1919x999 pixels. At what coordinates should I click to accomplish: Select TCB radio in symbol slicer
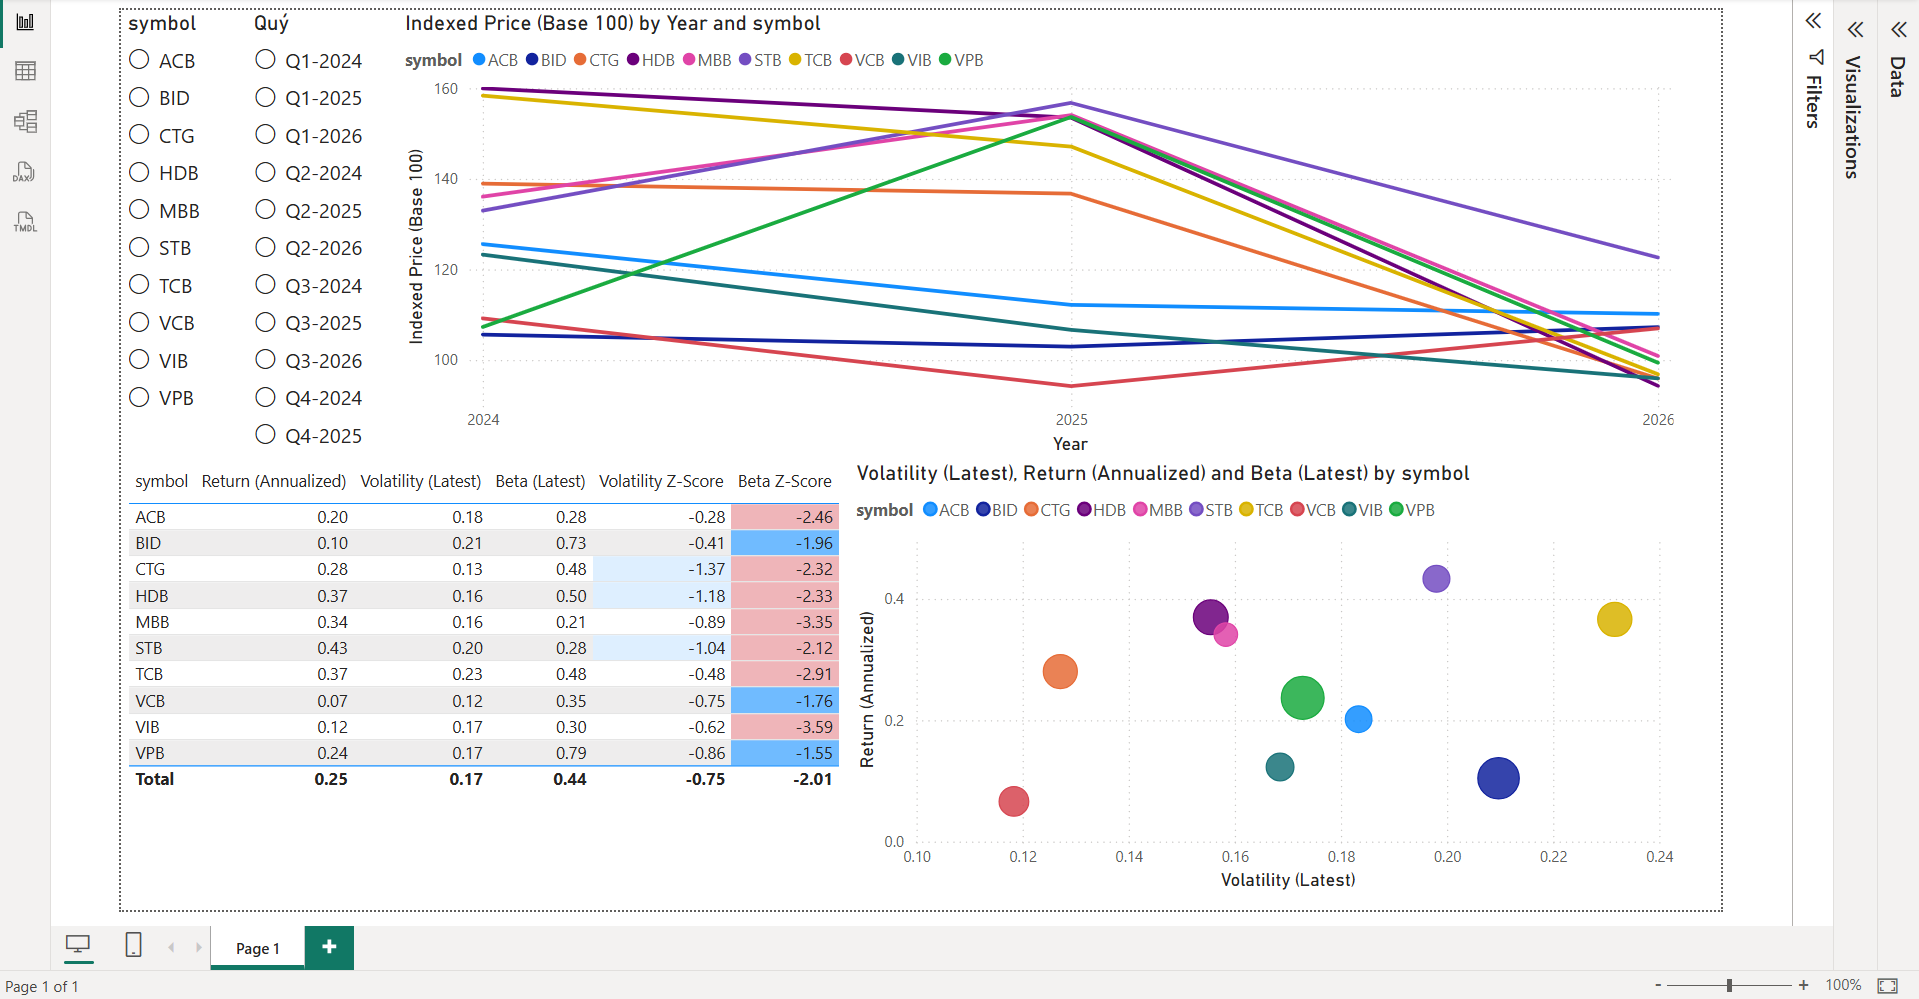point(140,285)
